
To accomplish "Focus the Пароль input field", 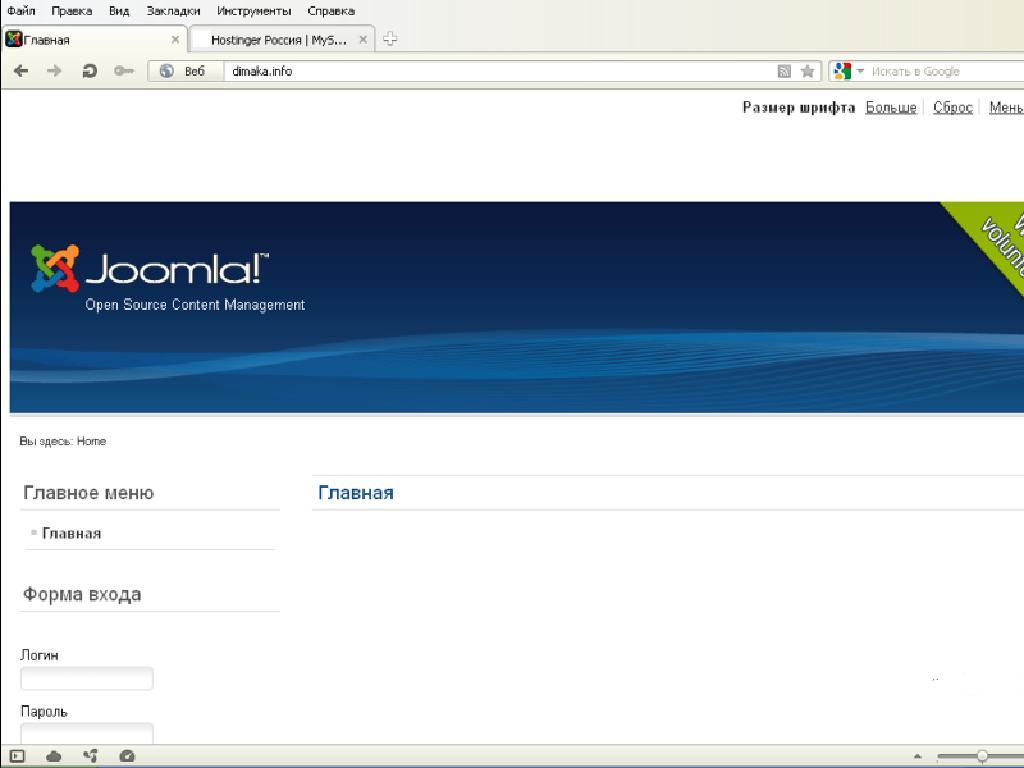I will pyautogui.click(x=87, y=733).
